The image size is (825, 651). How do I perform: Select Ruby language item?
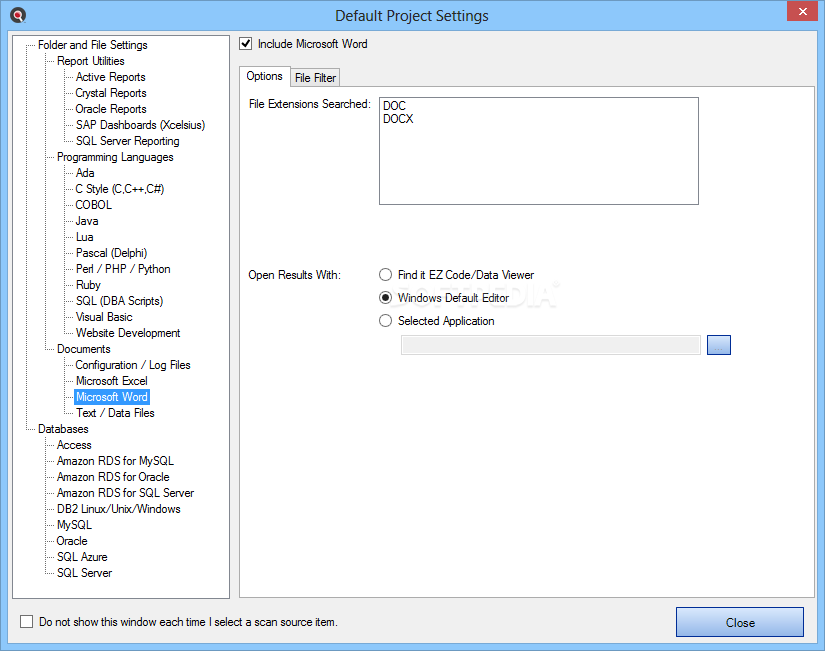click(88, 285)
